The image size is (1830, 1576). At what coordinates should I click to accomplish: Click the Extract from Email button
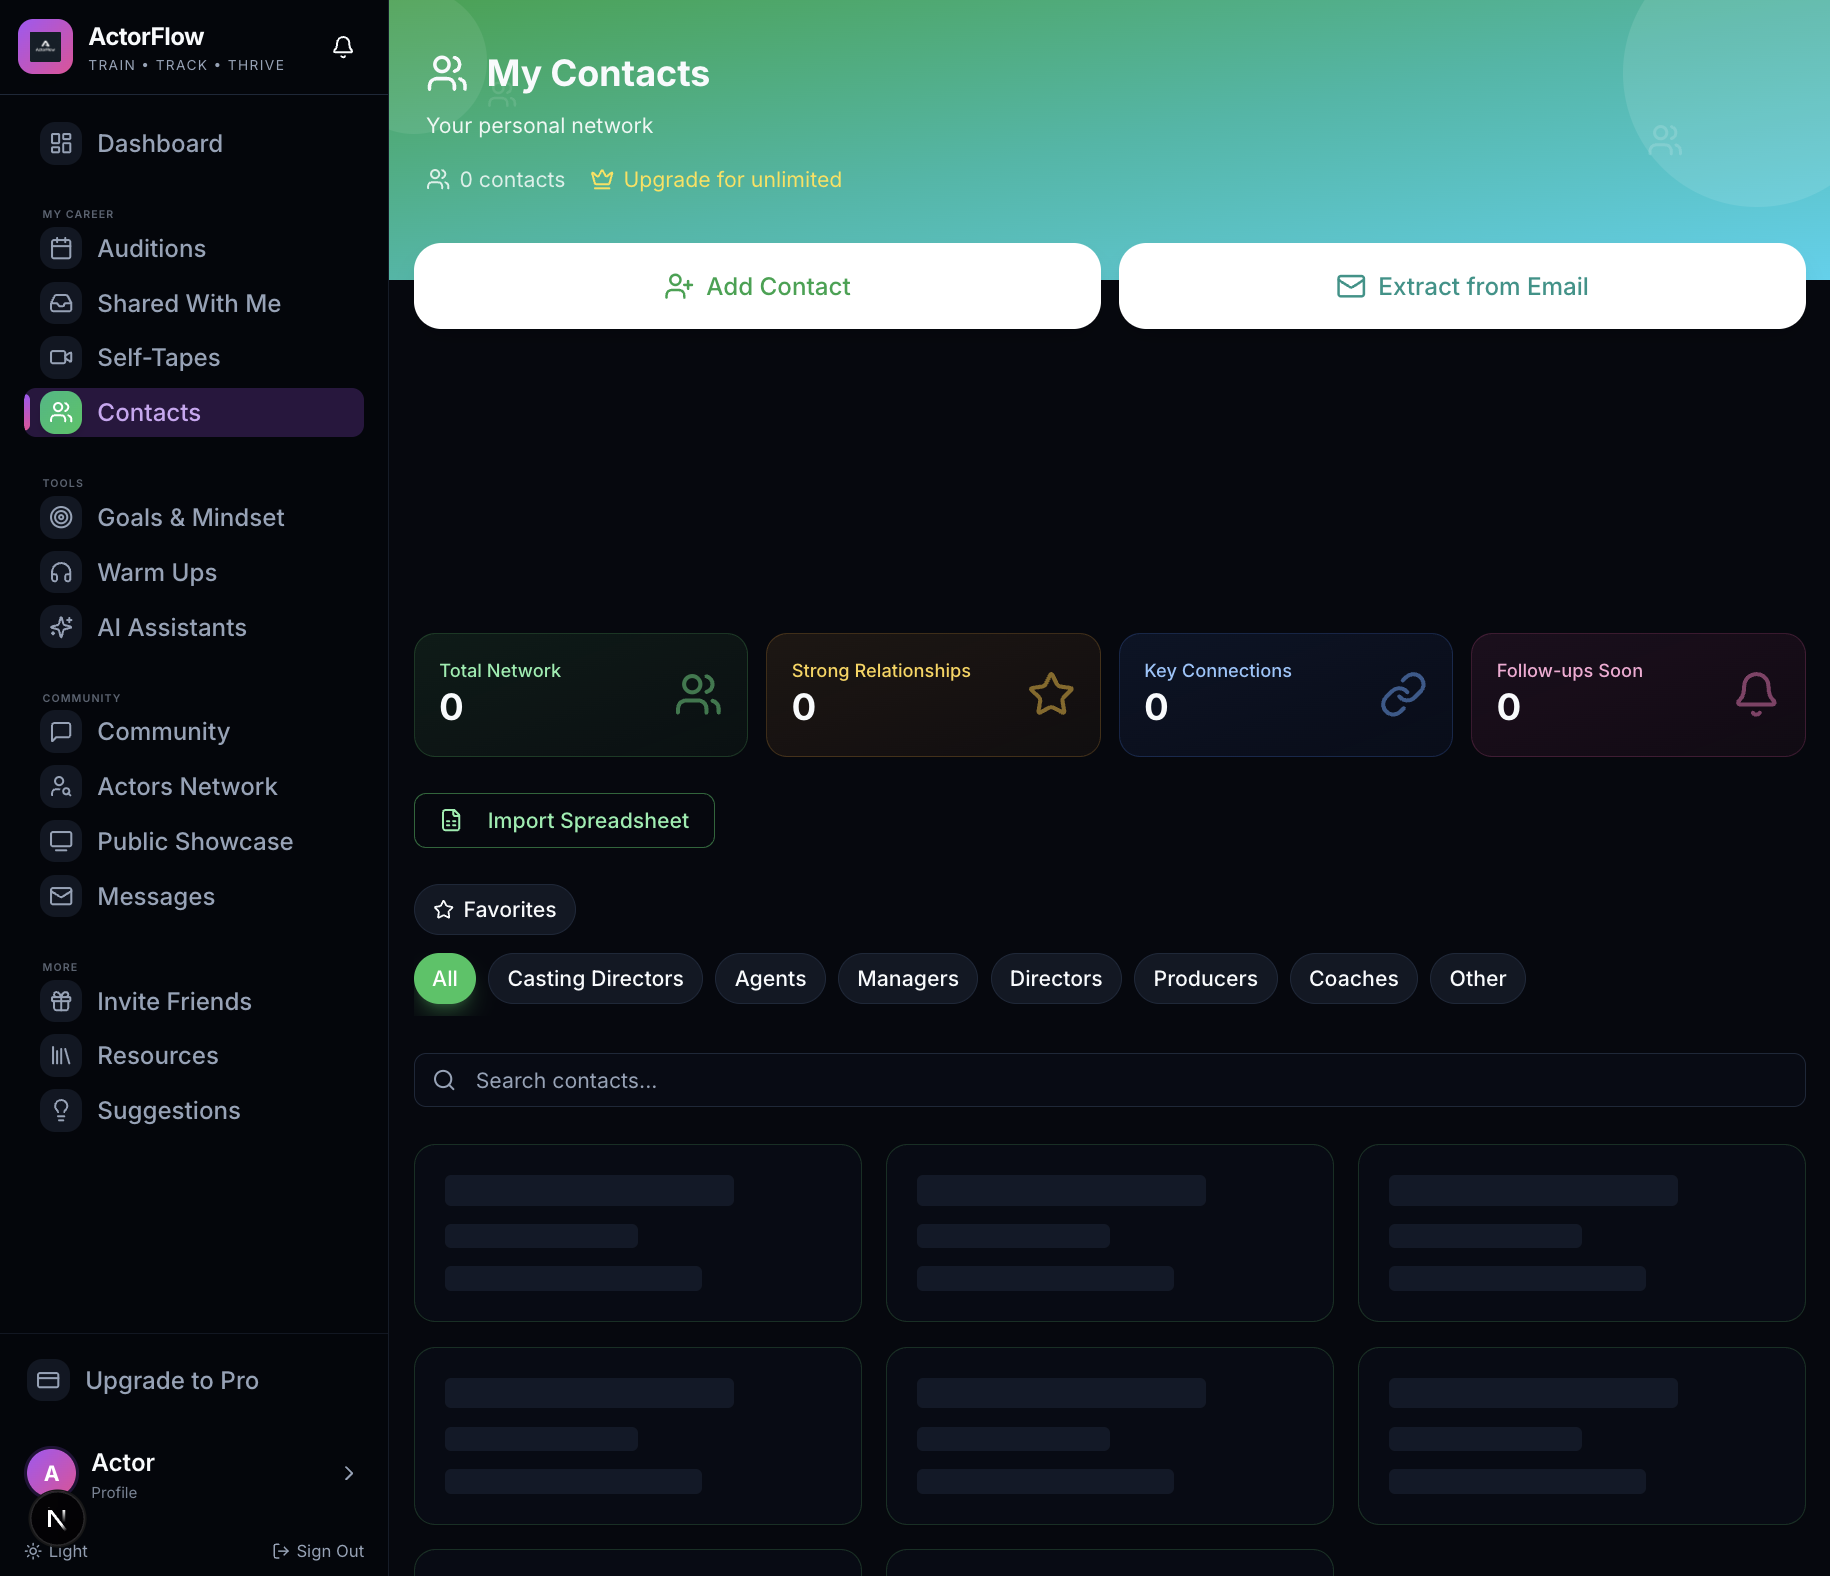pyautogui.click(x=1462, y=286)
